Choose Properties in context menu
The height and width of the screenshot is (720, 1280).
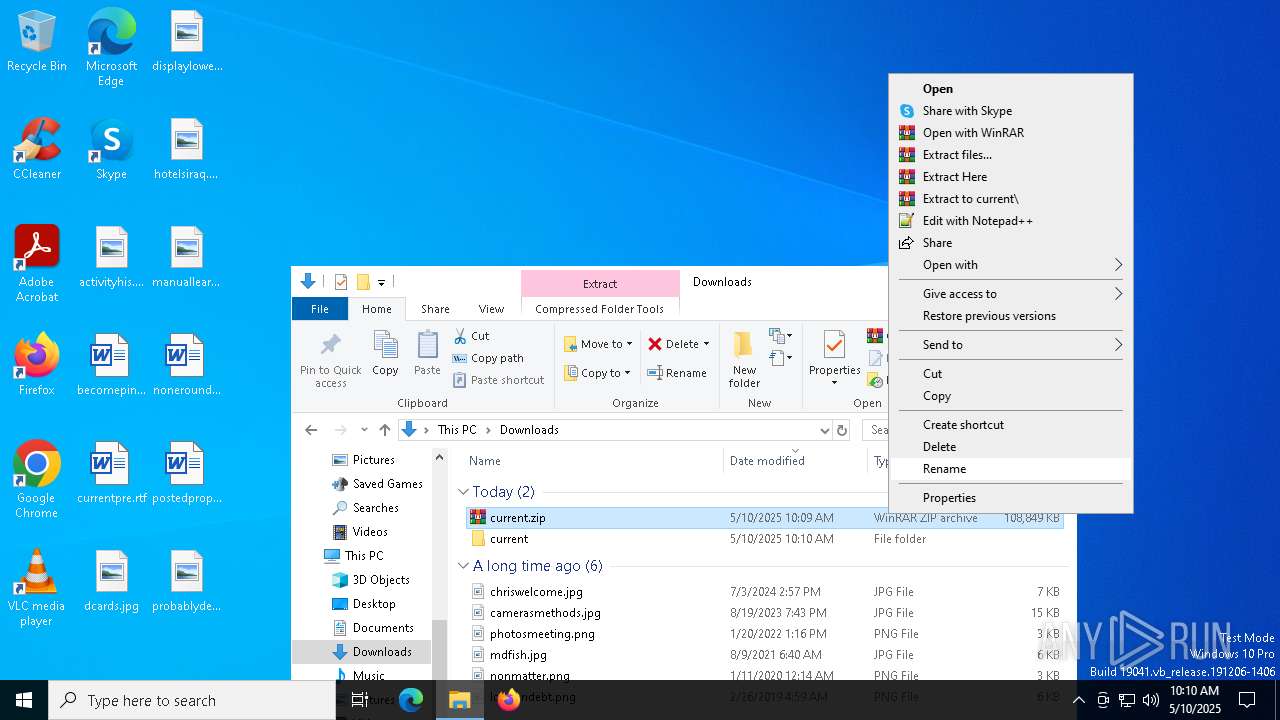(x=1011, y=498)
